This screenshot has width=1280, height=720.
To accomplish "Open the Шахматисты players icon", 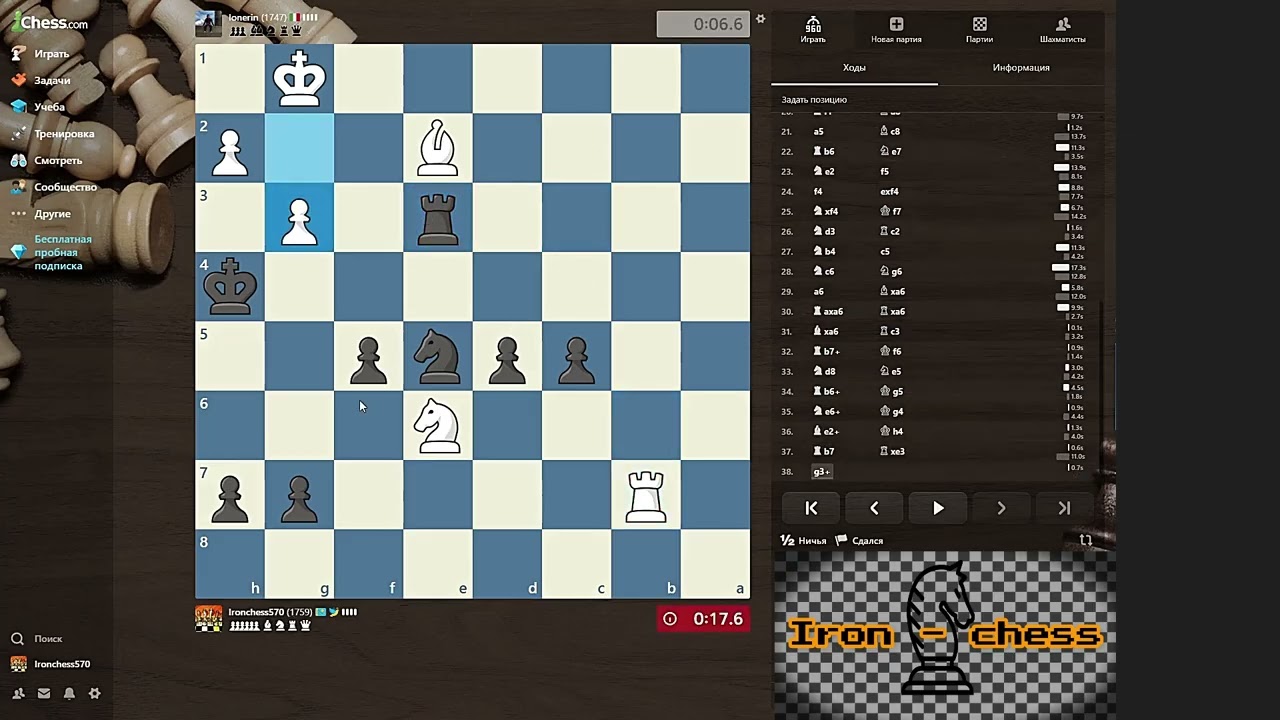I will 1062,30.
